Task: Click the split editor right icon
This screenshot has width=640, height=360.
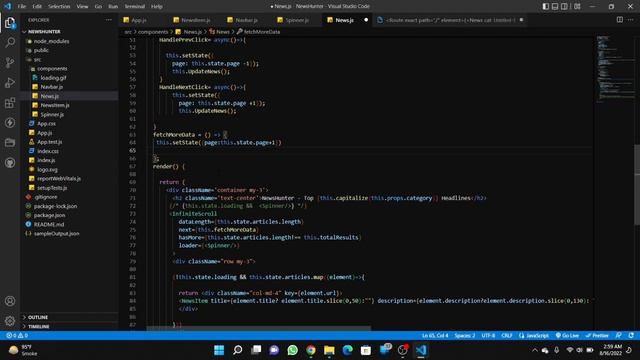Action: pos(620,20)
